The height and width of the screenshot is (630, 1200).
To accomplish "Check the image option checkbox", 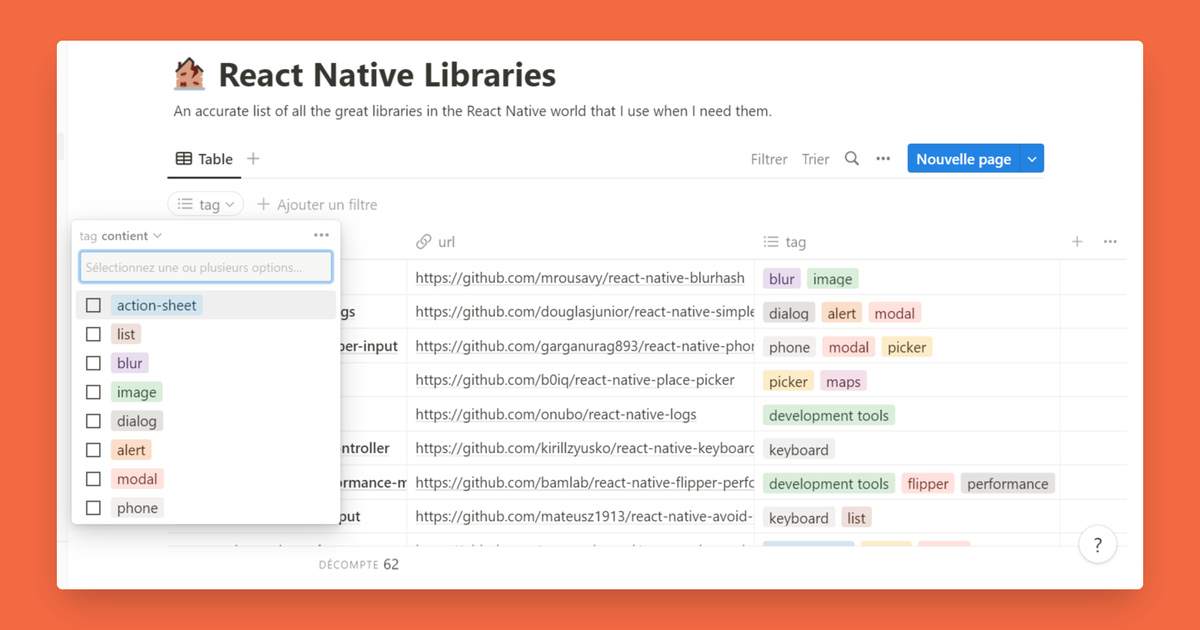I will (x=93, y=392).
